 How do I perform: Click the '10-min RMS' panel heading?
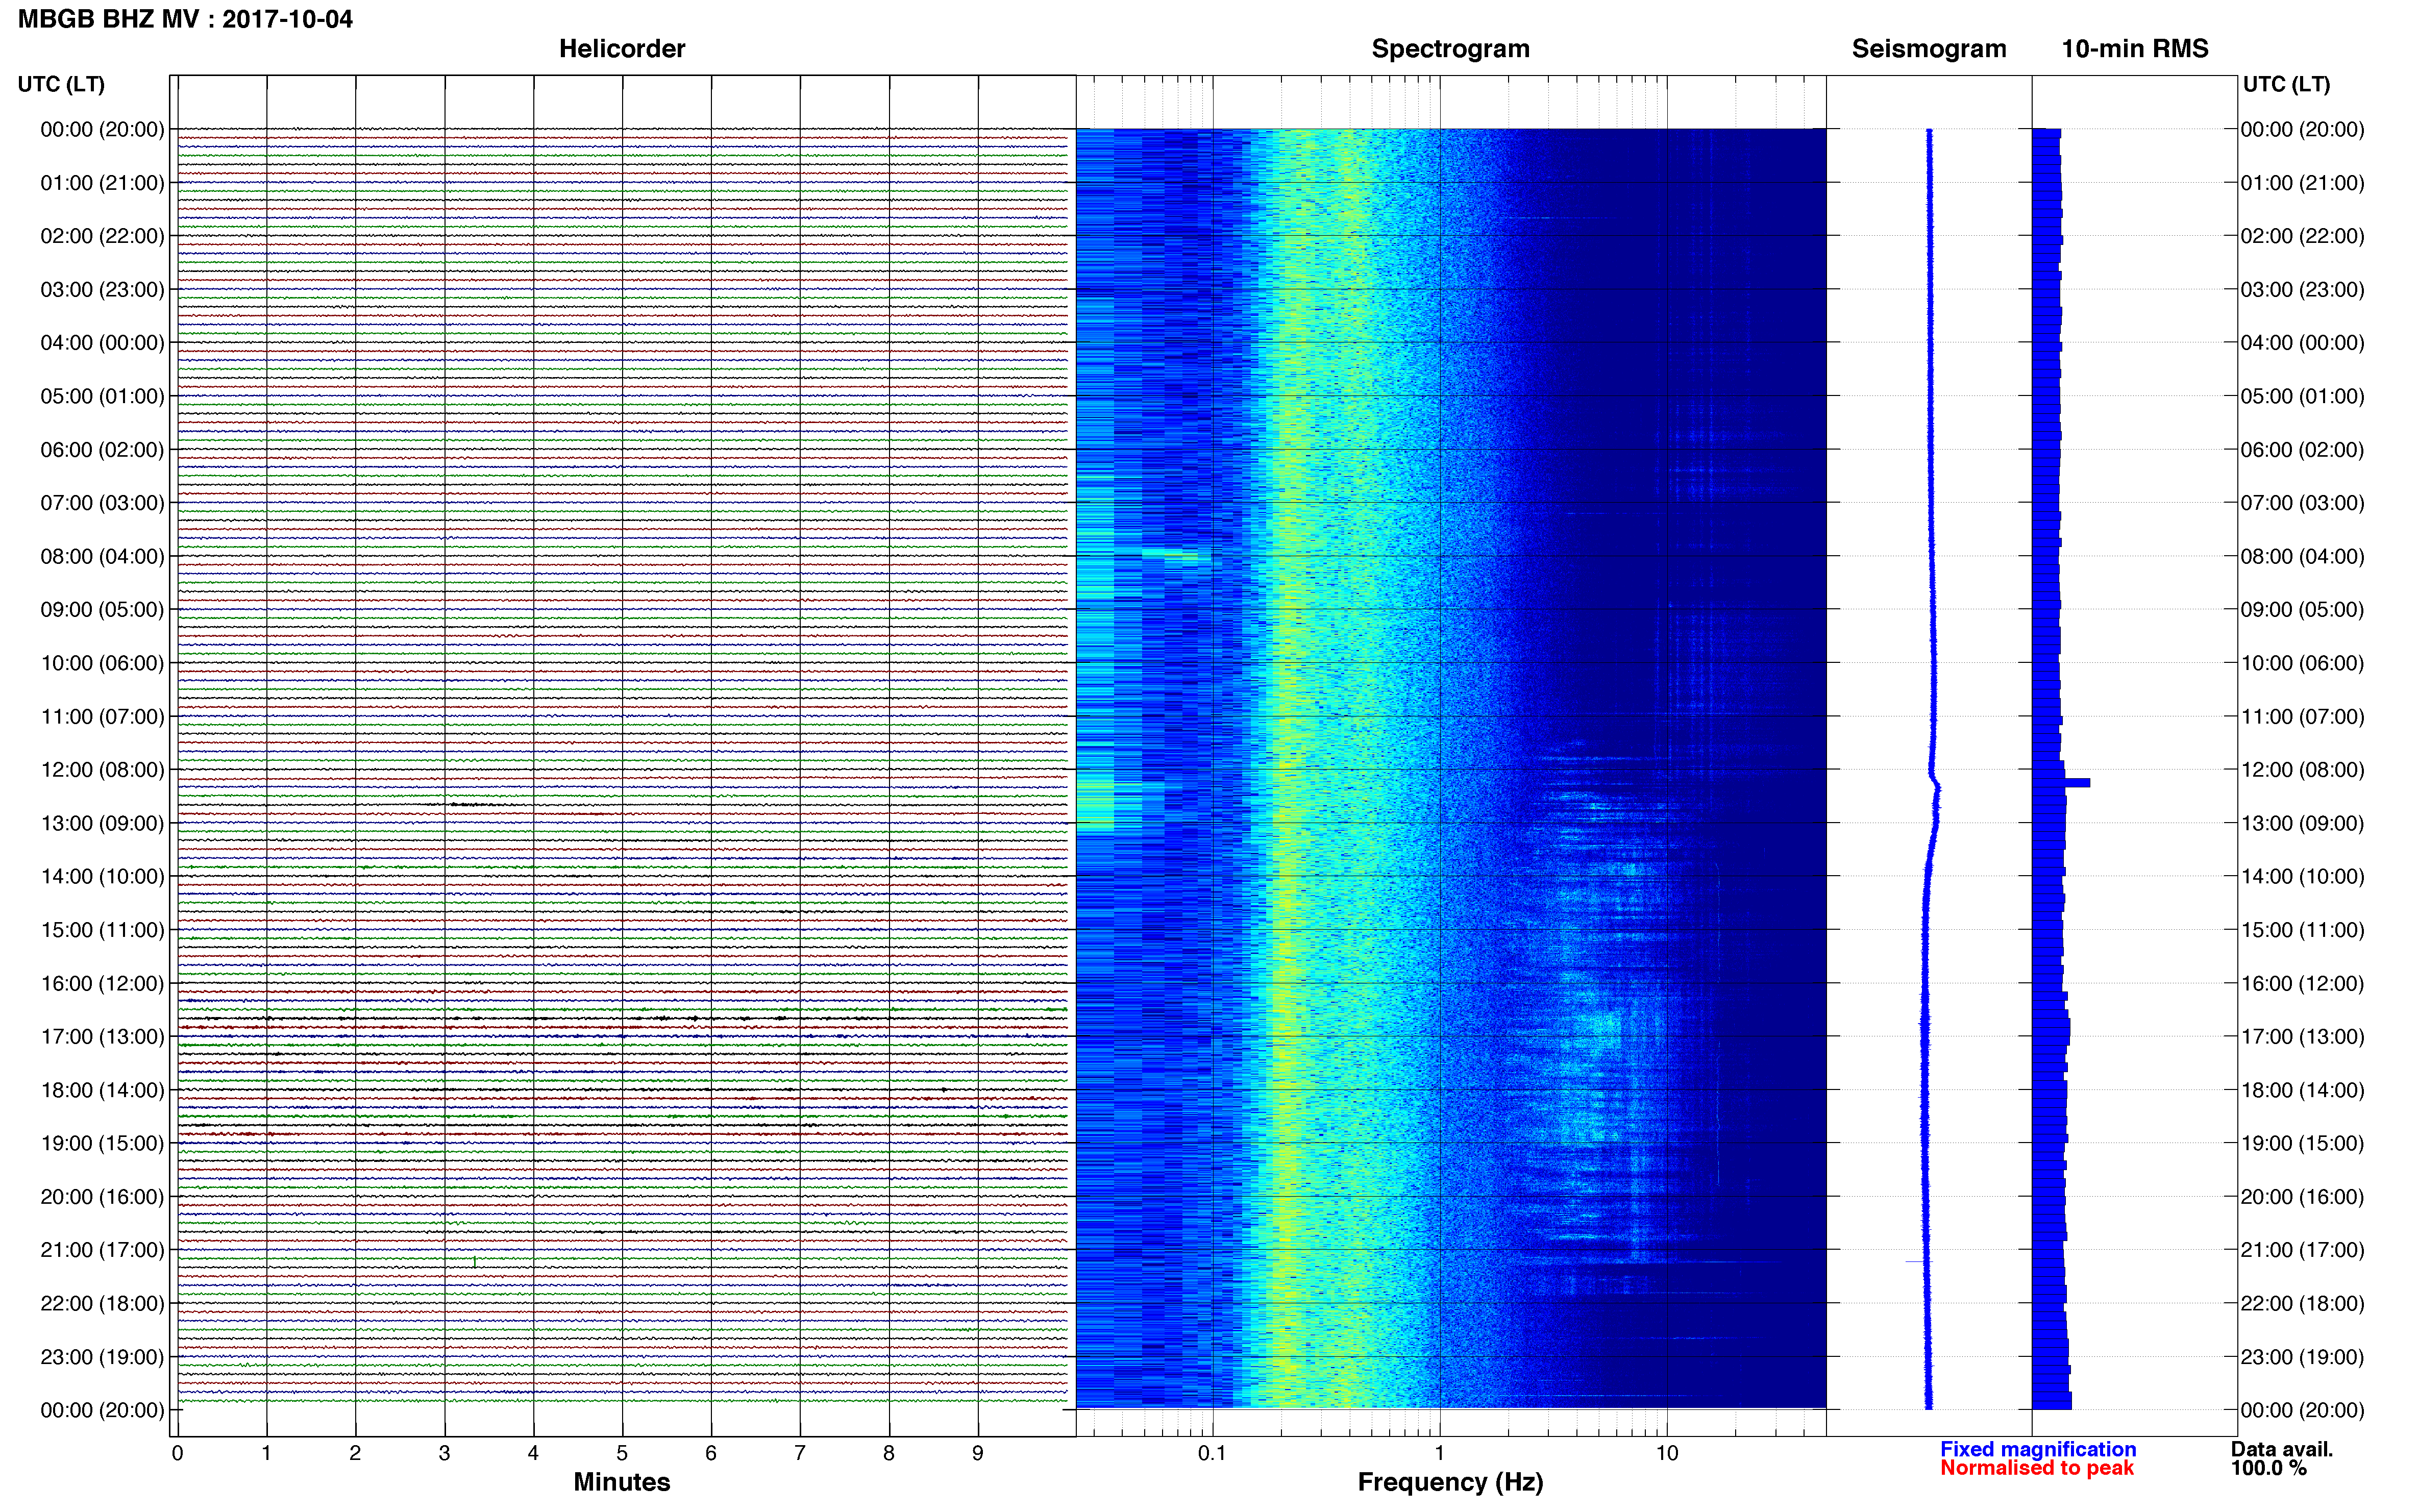tap(2134, 49)
